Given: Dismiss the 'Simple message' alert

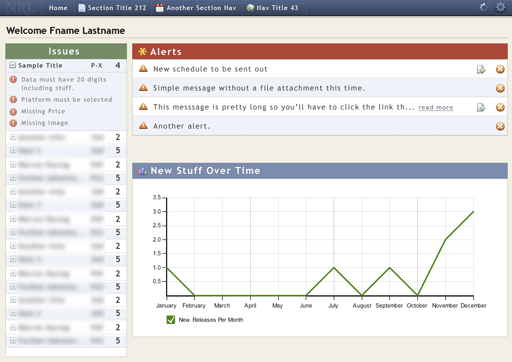Looking at the screenshot, I should tap(500, 88).
